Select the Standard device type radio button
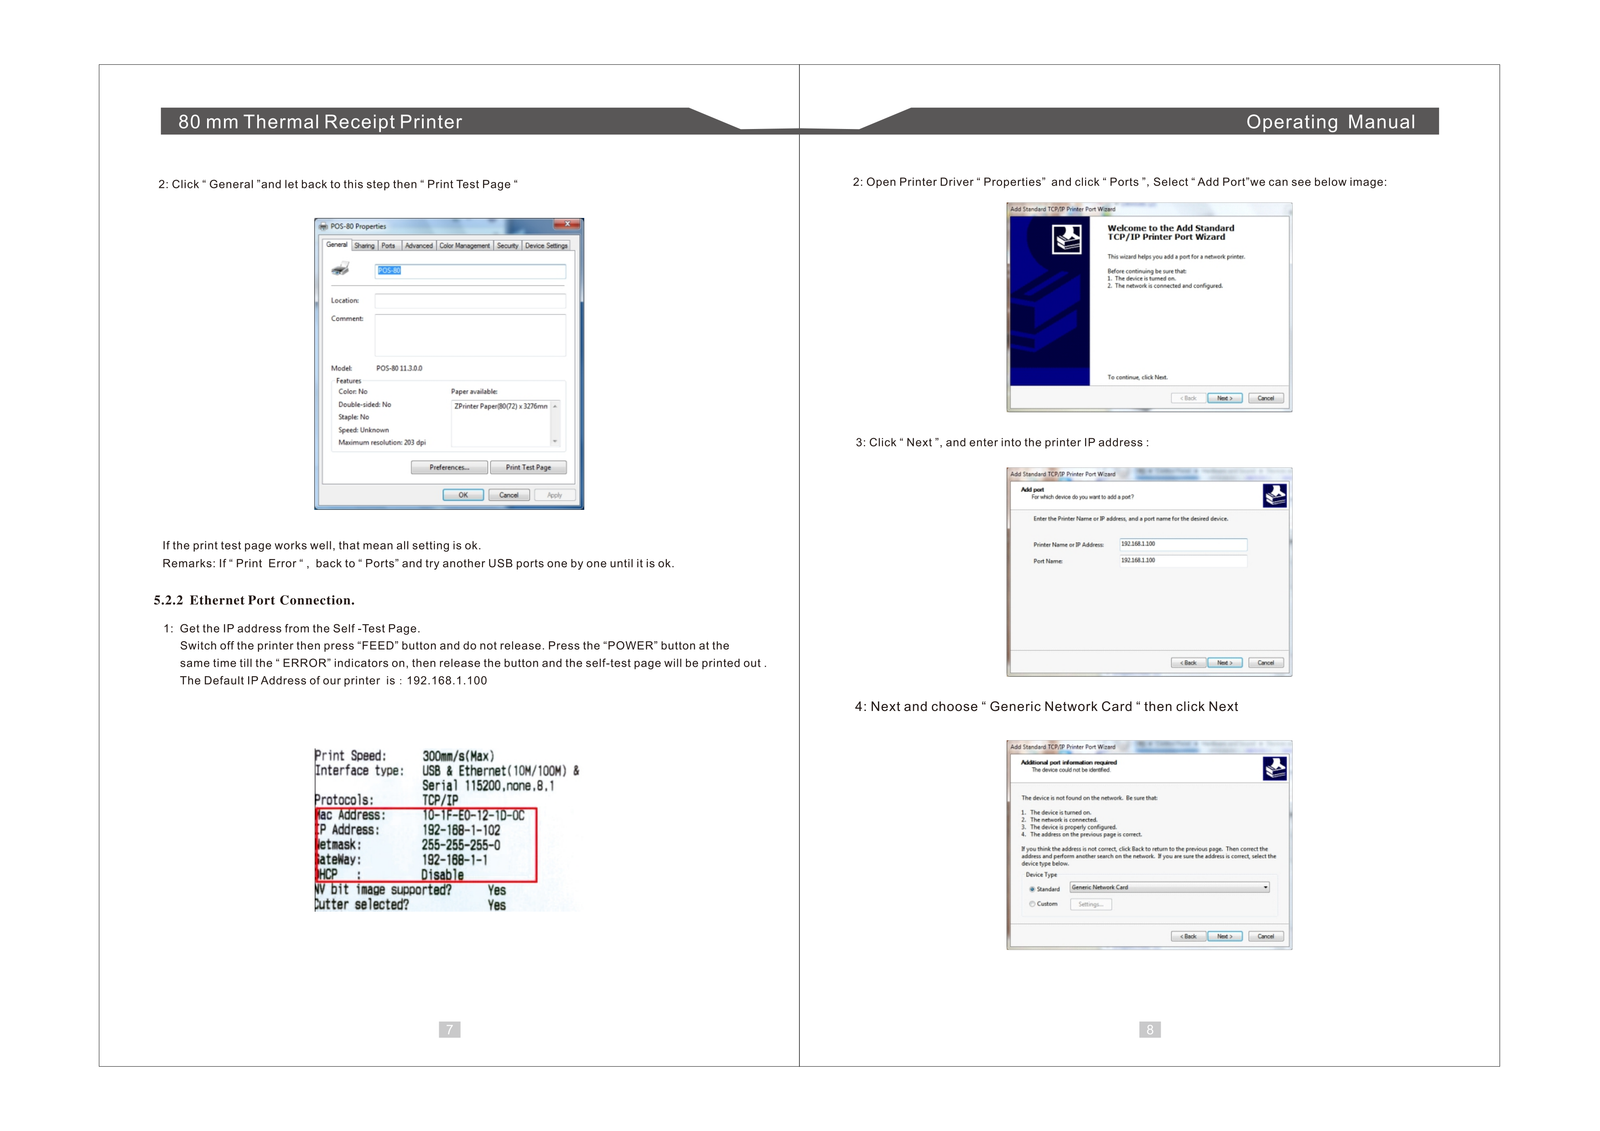1600x1131 pixels. [1032, 888]
